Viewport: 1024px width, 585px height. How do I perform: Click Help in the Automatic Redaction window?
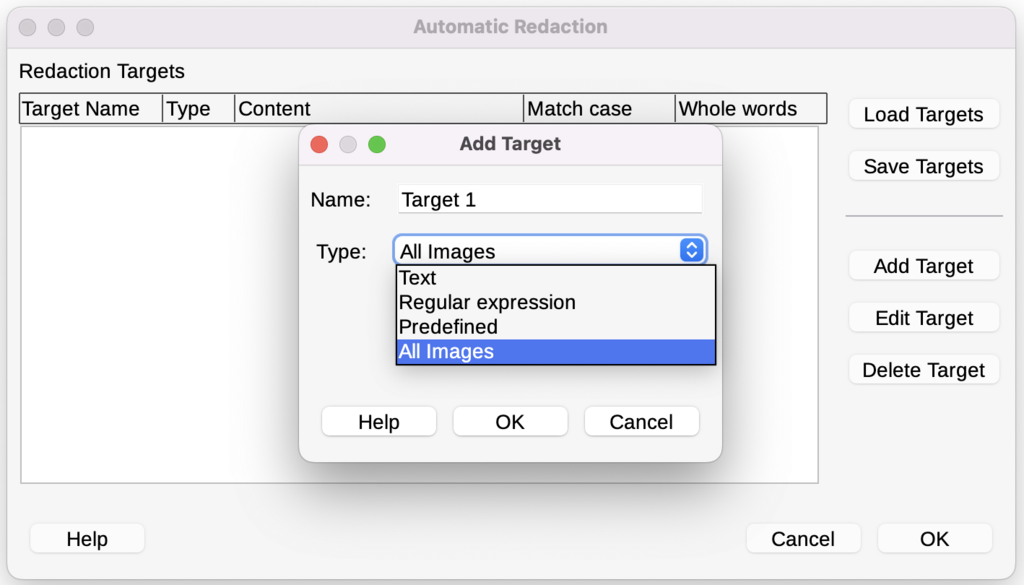tap(86, 538)
